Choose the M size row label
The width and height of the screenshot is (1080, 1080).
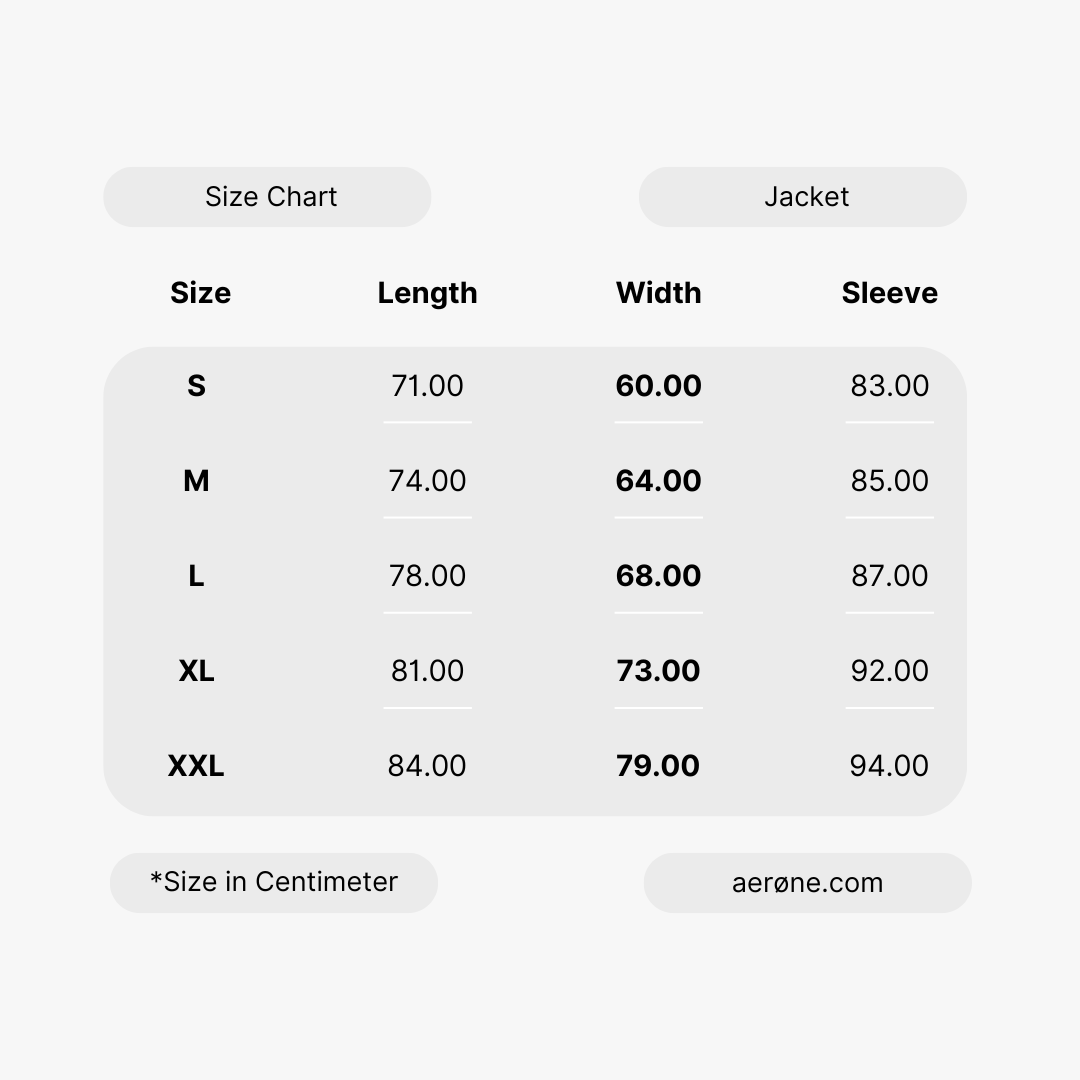coord(196,481)
